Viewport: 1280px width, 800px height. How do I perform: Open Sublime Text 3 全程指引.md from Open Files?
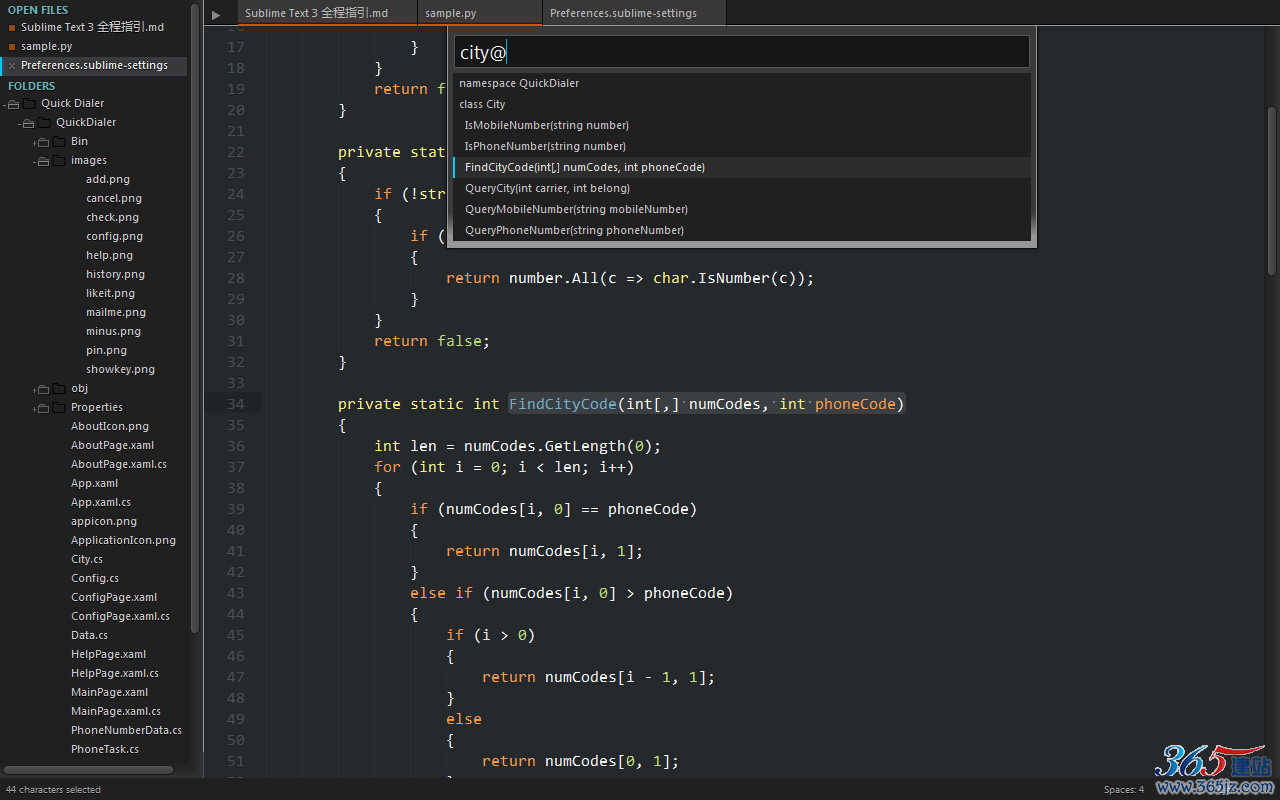(93, 27)
